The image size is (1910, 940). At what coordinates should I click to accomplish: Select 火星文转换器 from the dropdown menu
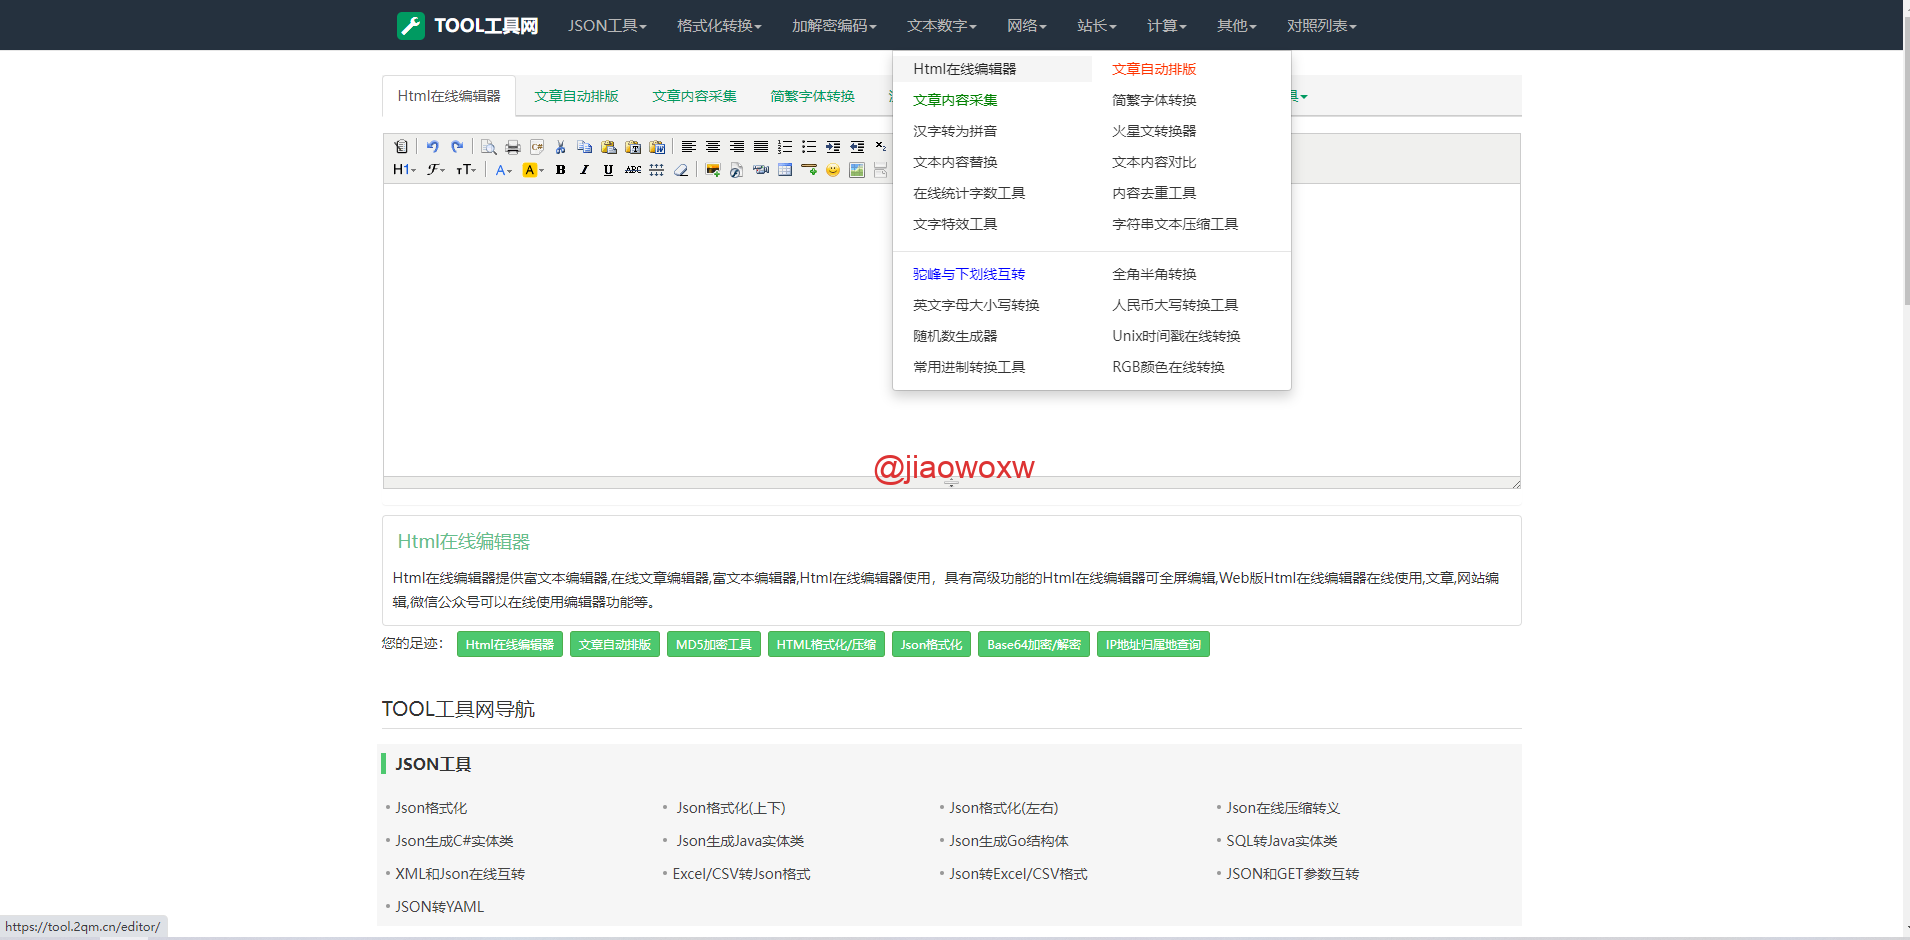[1154, 131]
